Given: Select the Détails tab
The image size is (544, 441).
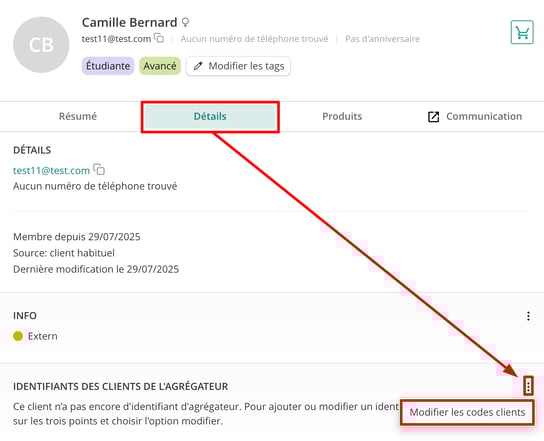Looking at the screenshot, I should point(210,117).
